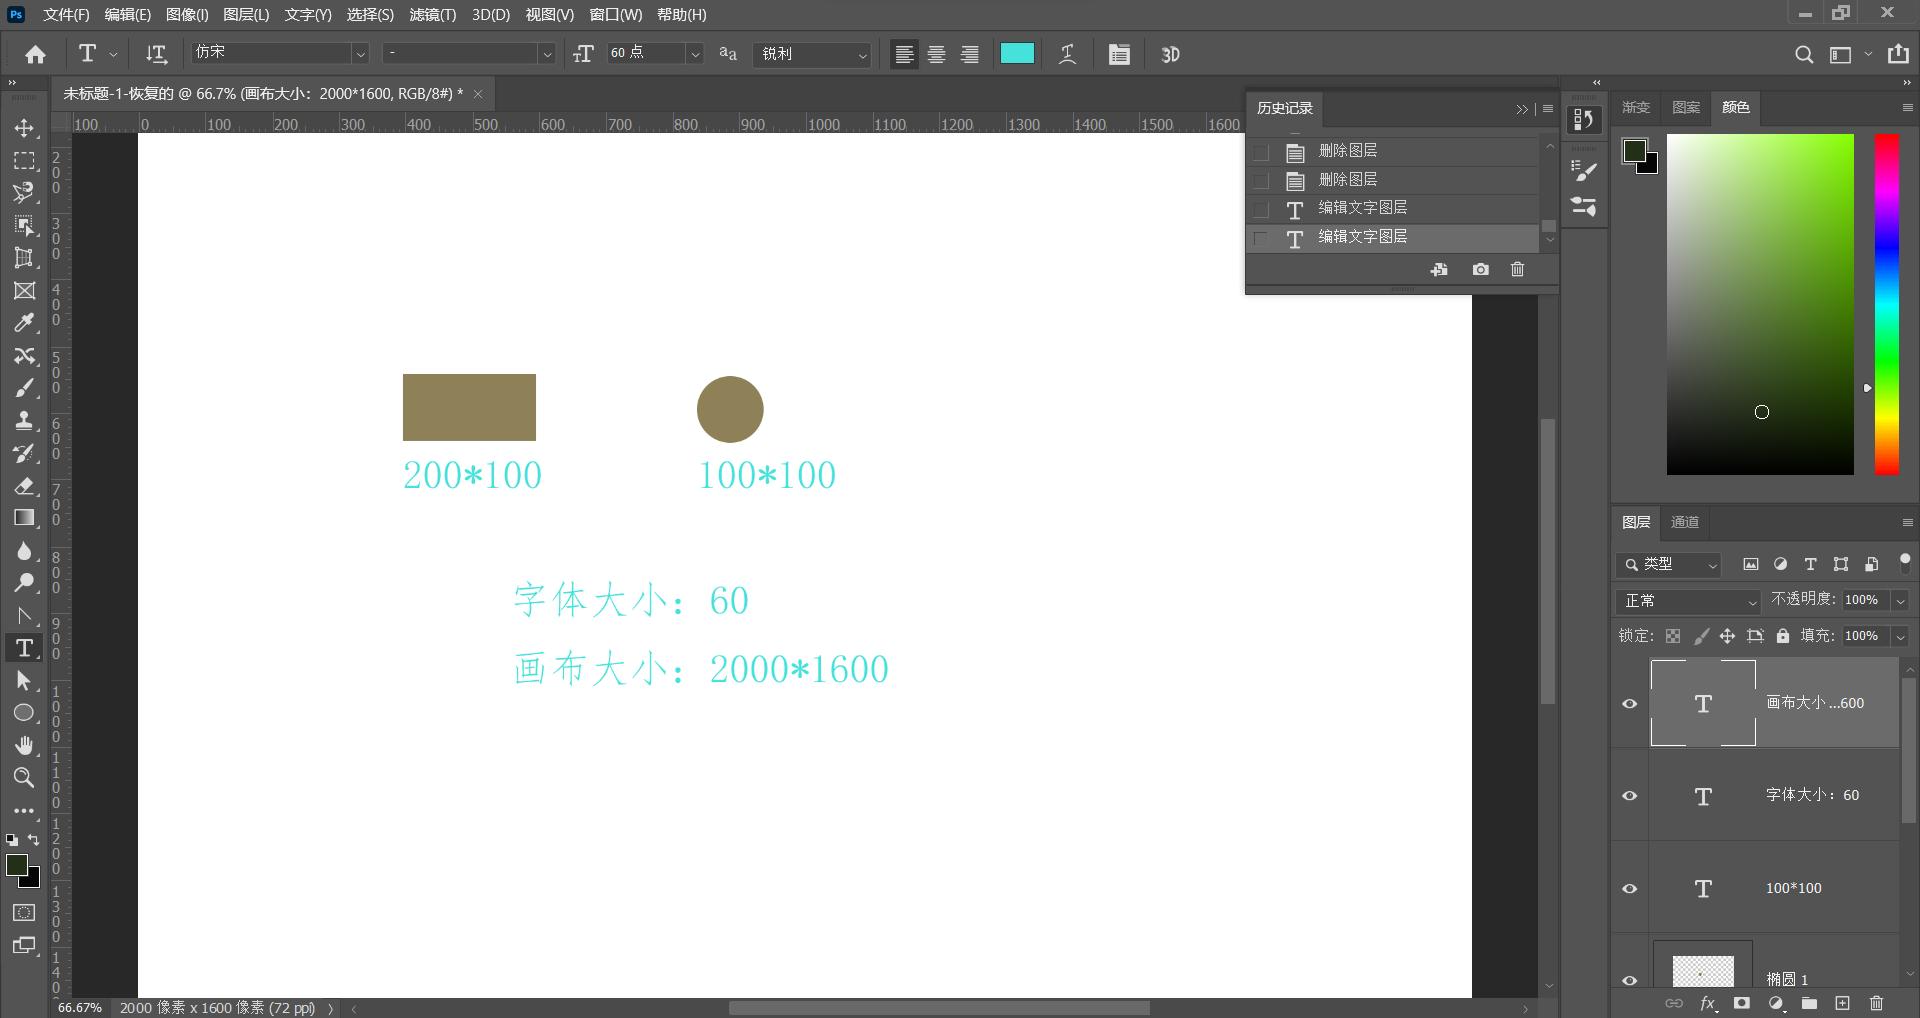Select the Eyedropper tool
Screen dimensions: 1920x1018
[25, 323]
